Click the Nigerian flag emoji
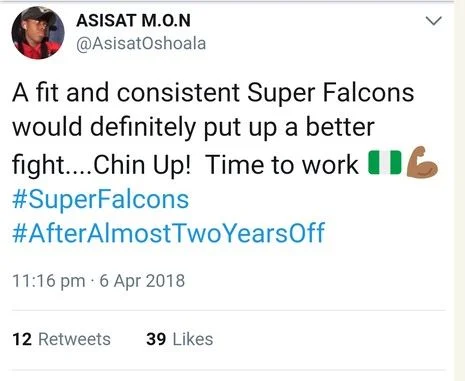This screenshot has width=465, height=381. [385, 163]
